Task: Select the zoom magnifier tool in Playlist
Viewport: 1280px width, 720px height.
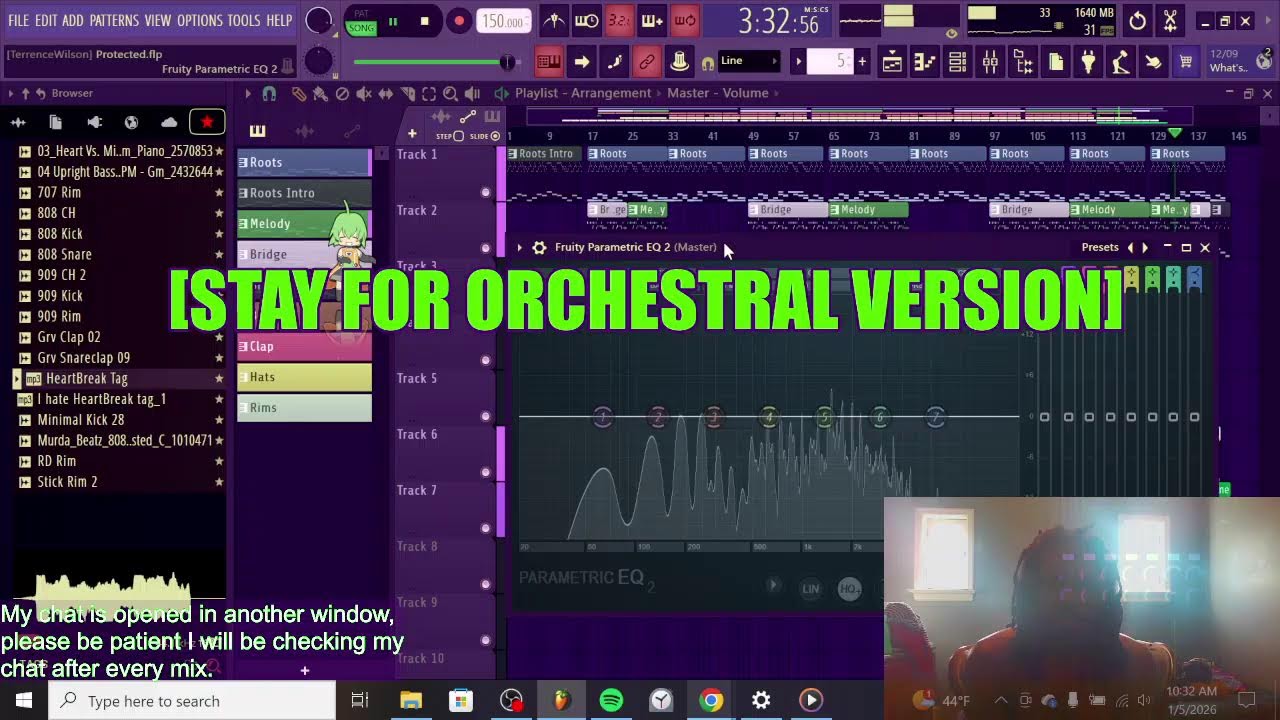Action: coord(450,93)
